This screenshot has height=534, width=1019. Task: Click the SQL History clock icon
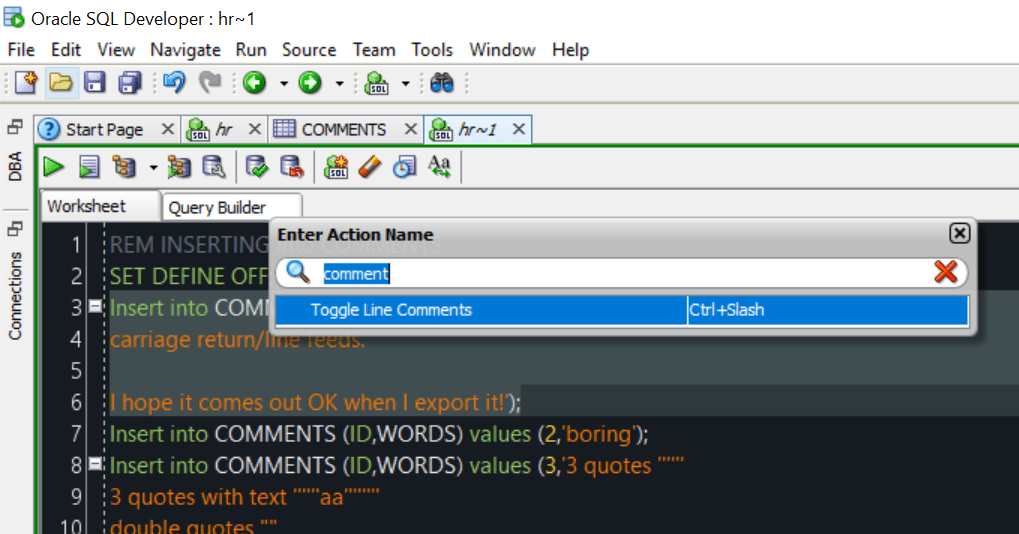(404, 167)
